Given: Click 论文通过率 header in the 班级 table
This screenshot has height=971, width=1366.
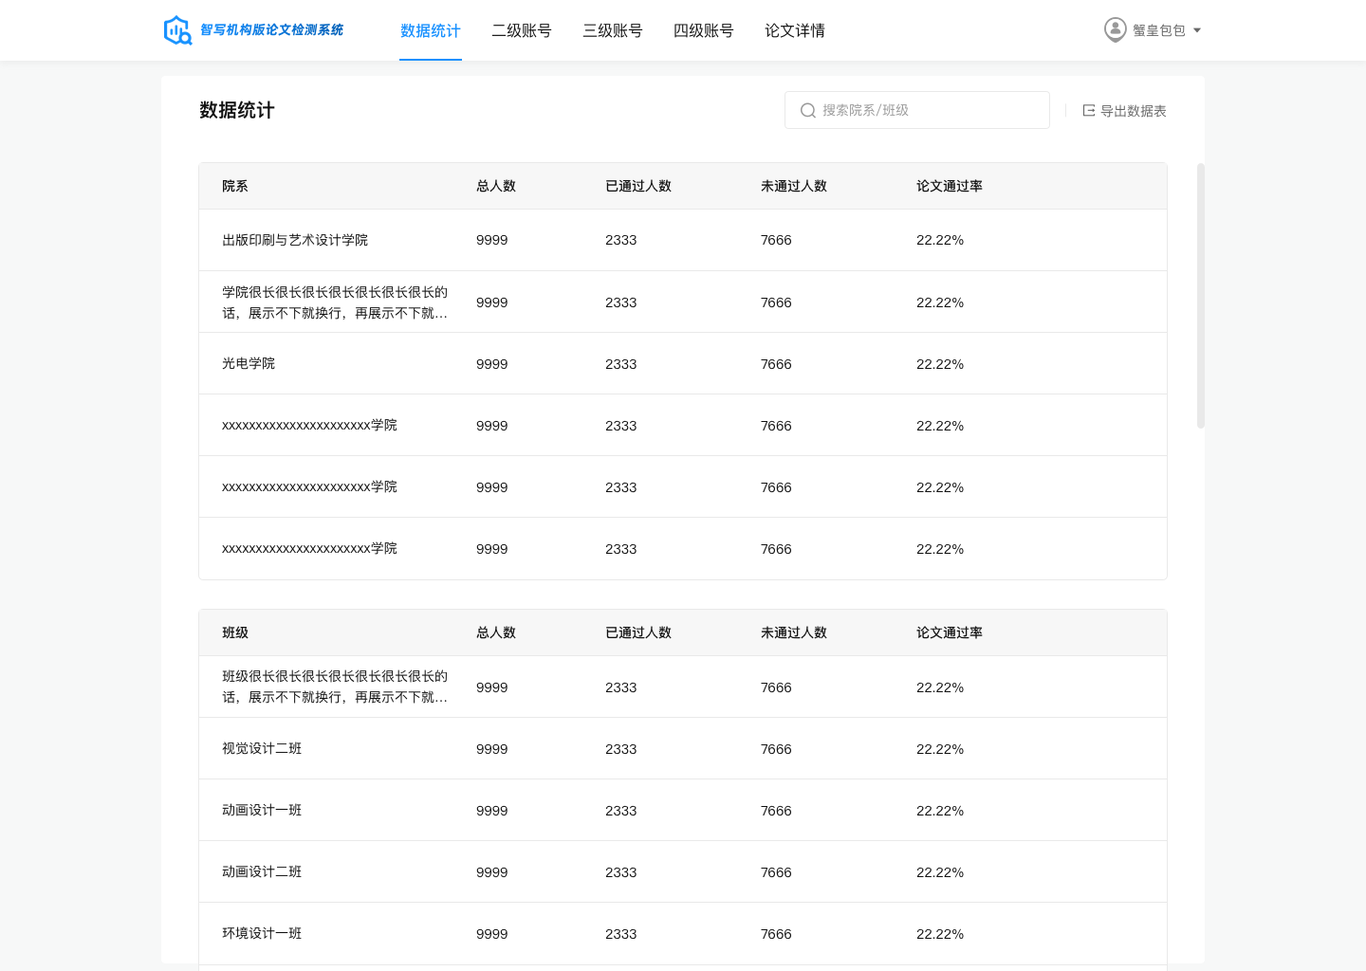Looking at the screenshot, I should point(949,633).
